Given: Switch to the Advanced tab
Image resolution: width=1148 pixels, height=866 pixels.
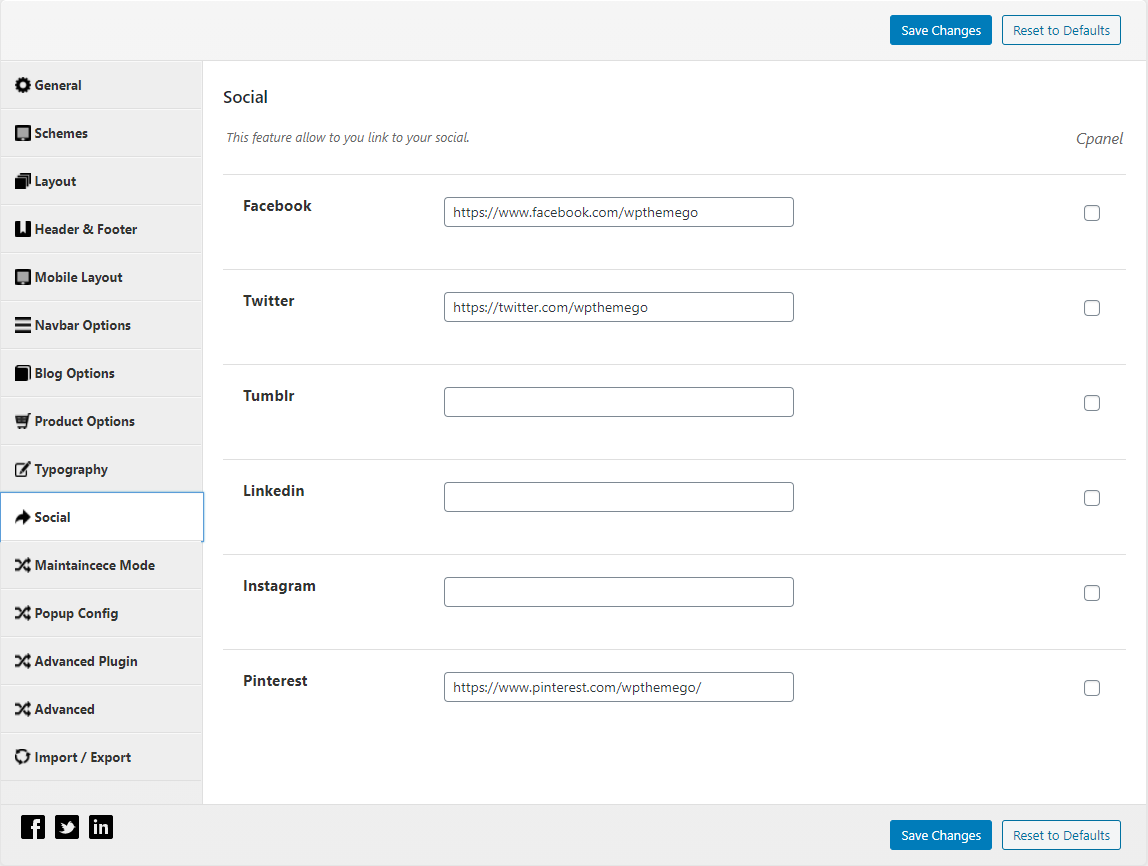Looking at the screenshot, I should click(x=102, y=709).
